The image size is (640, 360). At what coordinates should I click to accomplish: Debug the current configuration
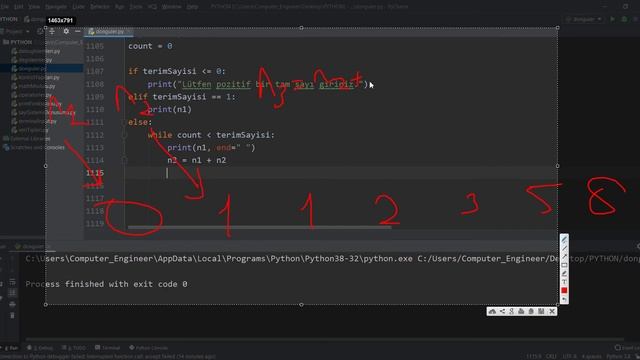624,19
